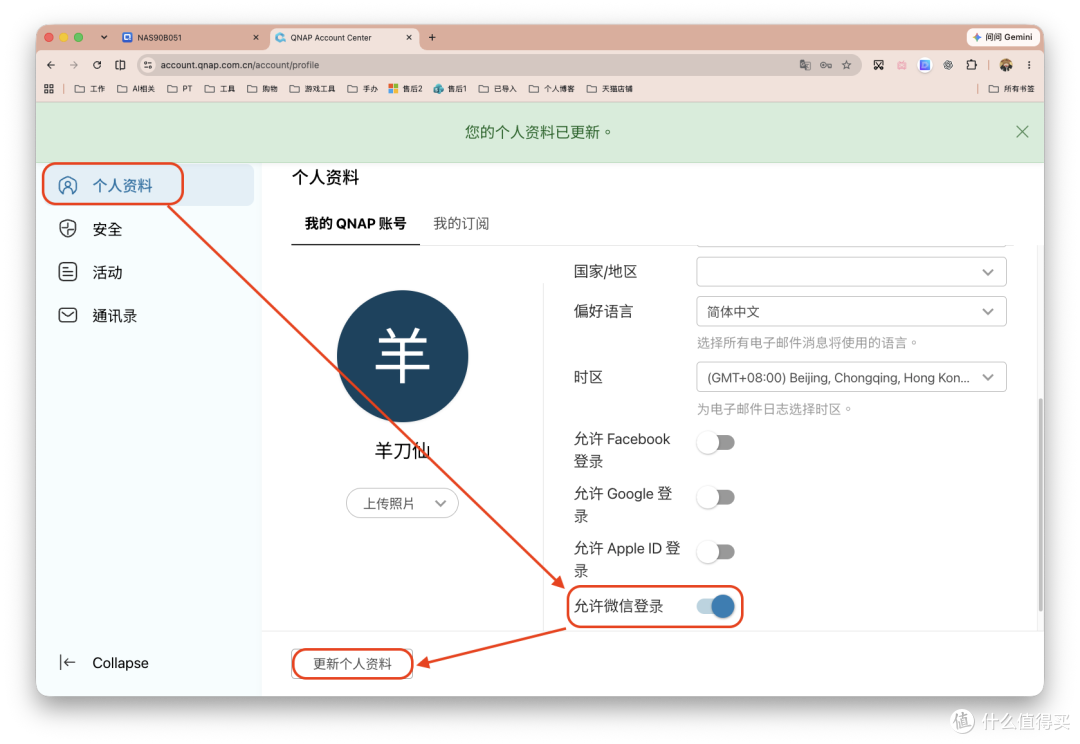Open the 售后2 bookmark
The width and height of the screenshot is (1080, 744).
[406, 89]
